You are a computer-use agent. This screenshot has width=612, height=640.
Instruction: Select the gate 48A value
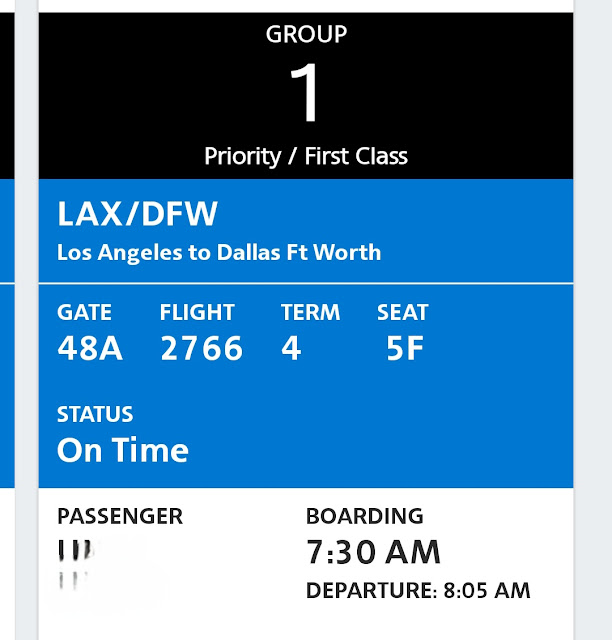[x=90, y=349]
